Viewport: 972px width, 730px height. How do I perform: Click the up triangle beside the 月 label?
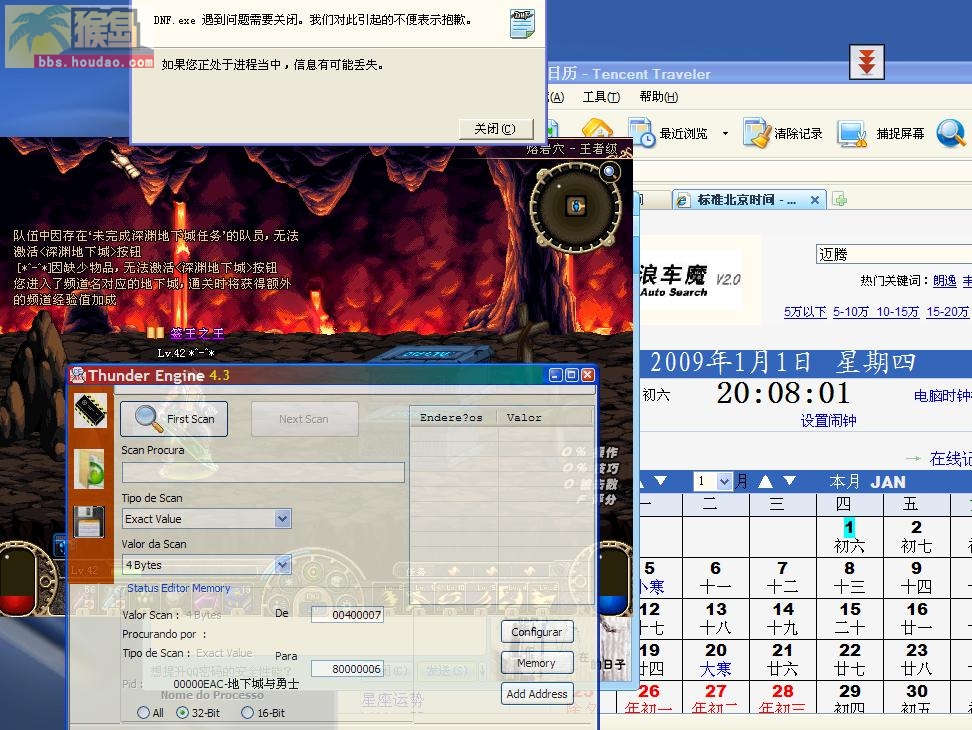pyautogui.click(x=766, y=481)
